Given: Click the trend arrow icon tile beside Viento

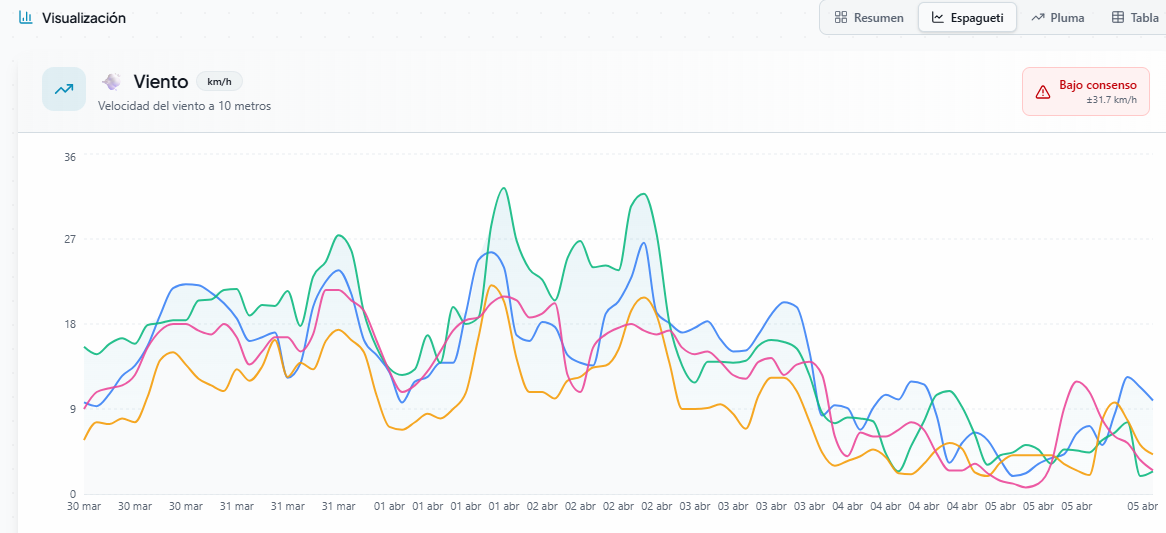Looking at the screenshot, I should click(64, 89).
